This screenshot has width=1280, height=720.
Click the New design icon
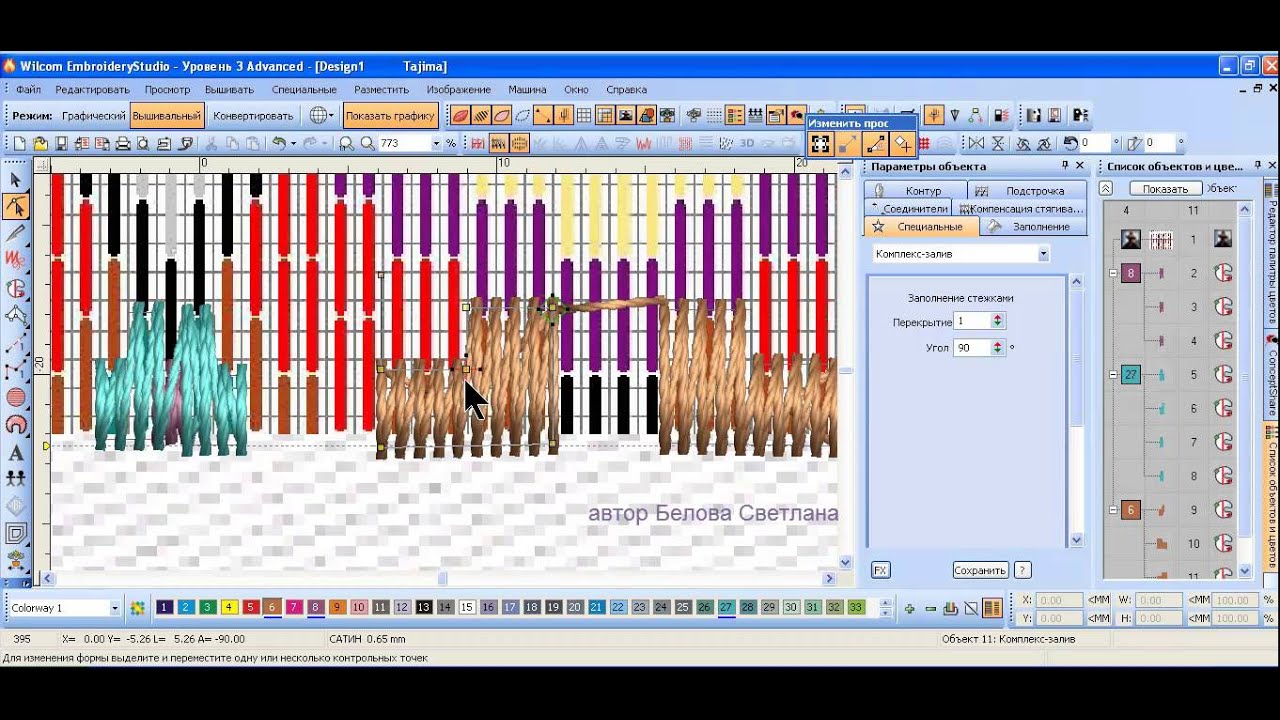coord(19,143)
